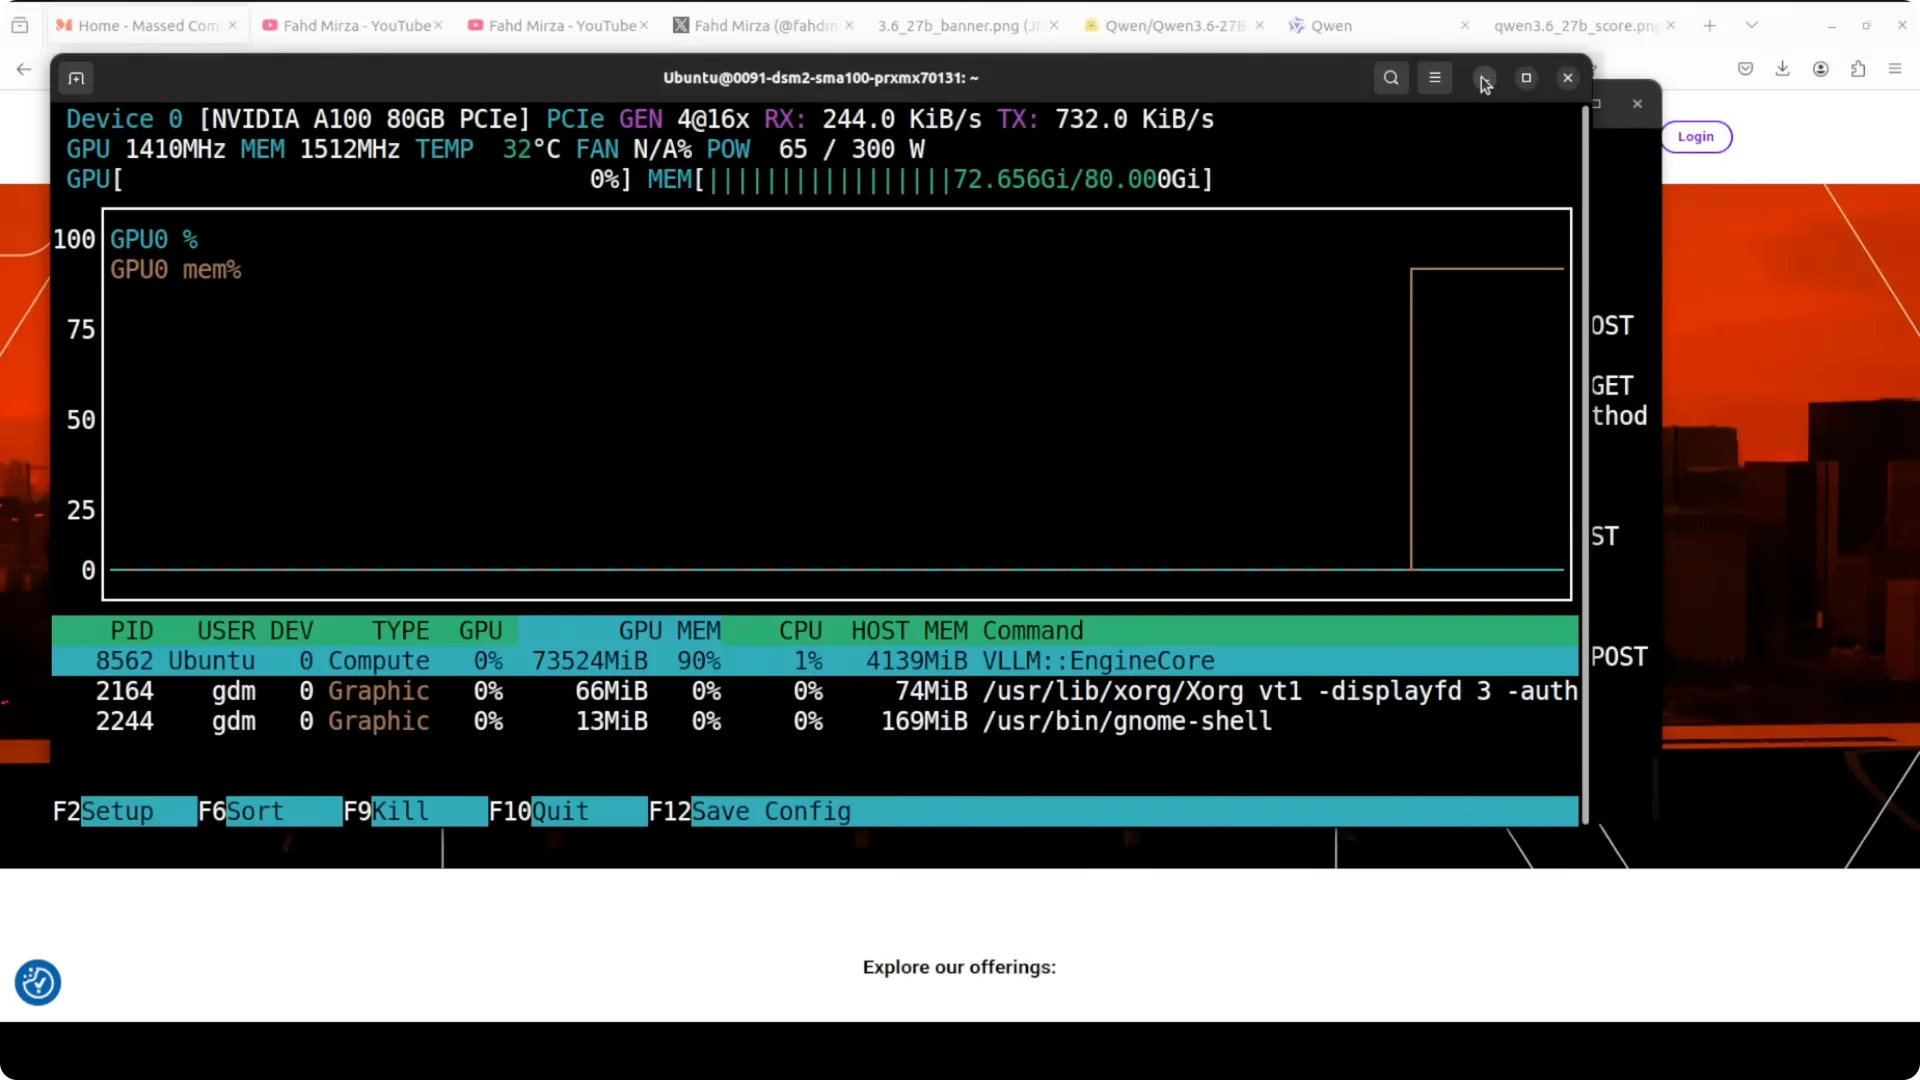Click the accessibility widget icon on the page
This screenshot has width=1920, height=1080.
pos(38,983)
